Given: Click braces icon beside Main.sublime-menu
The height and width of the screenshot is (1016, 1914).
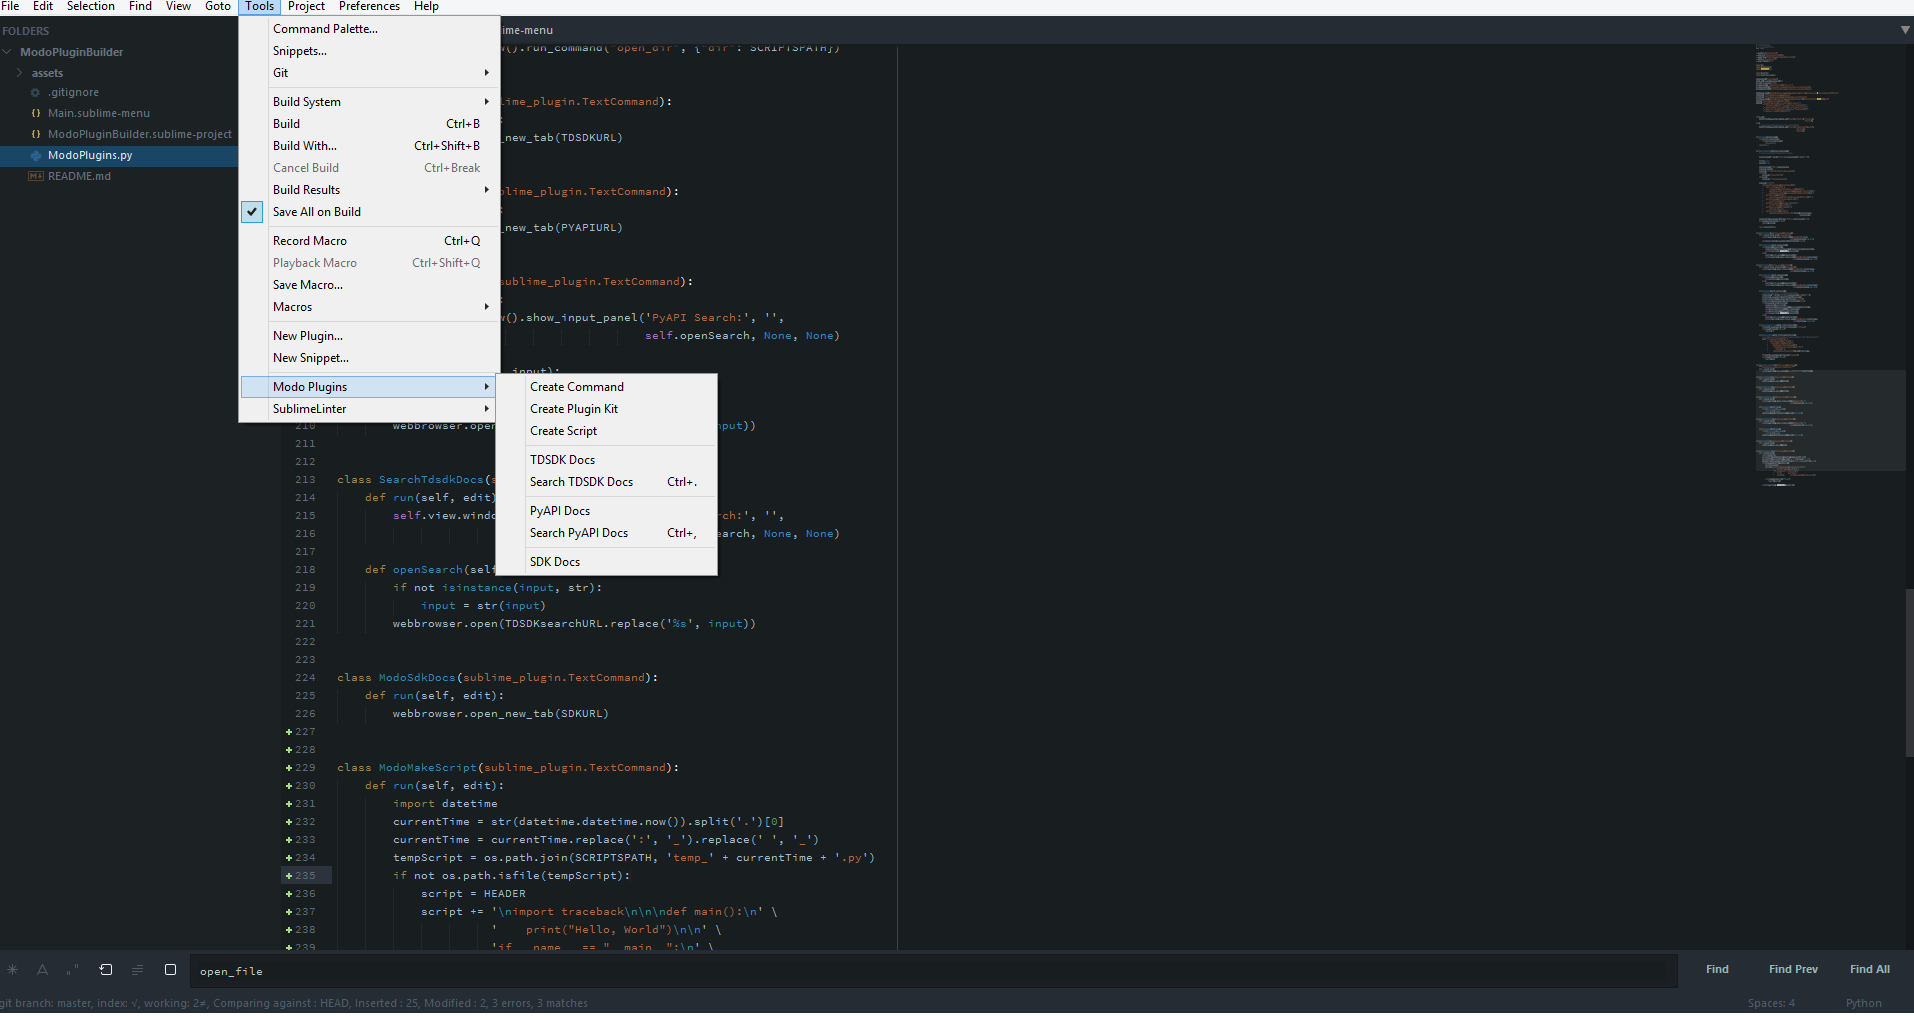Looking at the screenshot, I should click(36, 113).
